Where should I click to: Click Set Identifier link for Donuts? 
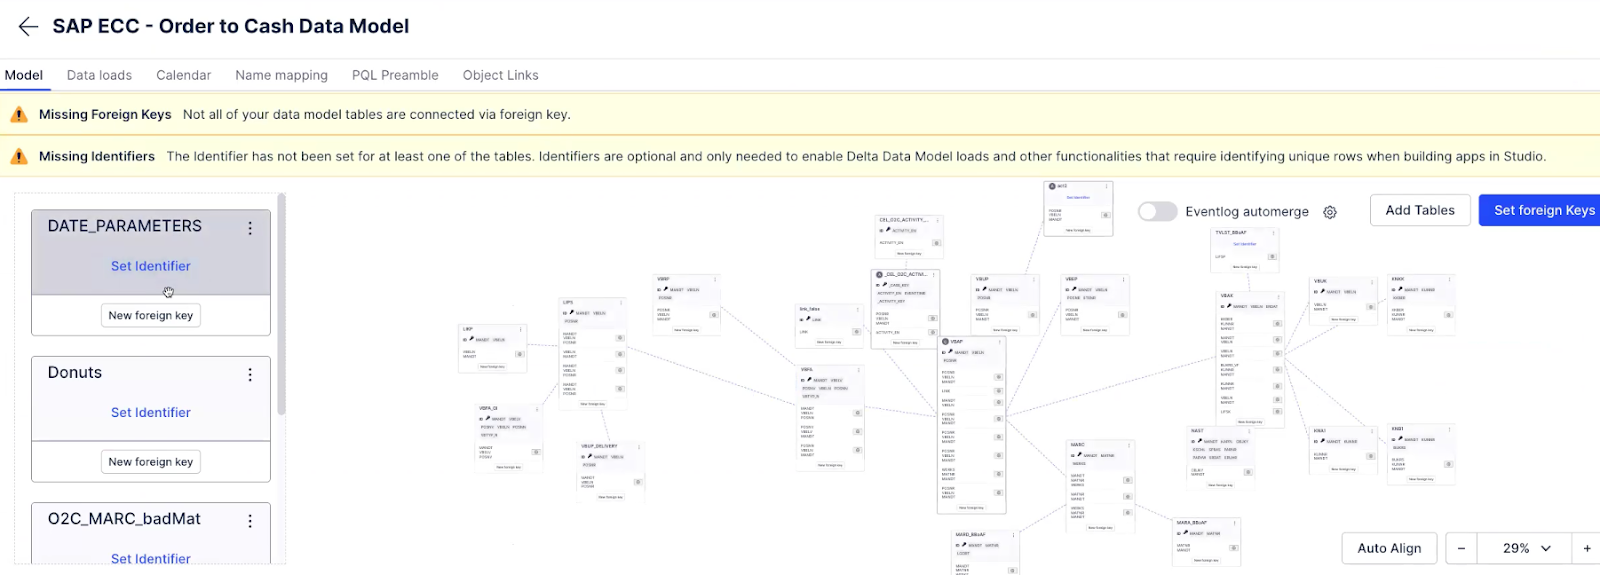[x=151, y=412]
